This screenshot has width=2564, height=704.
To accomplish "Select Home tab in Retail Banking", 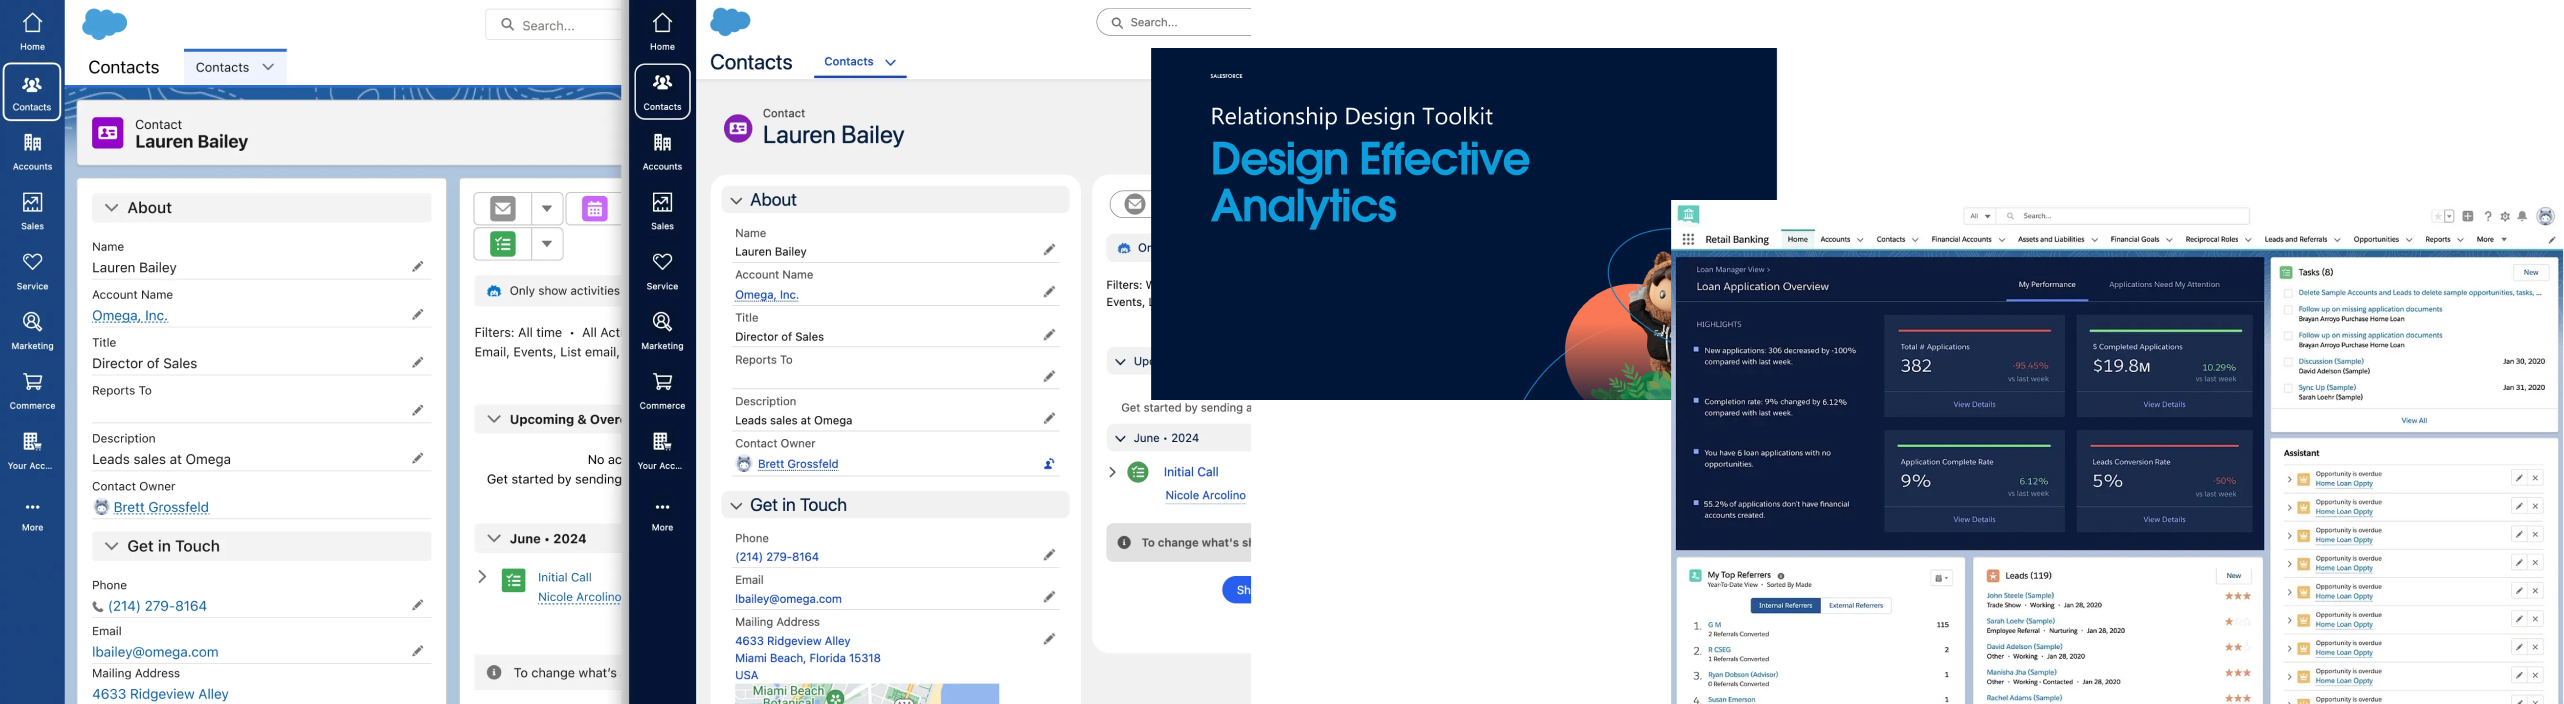I will tap(1798, 239).
